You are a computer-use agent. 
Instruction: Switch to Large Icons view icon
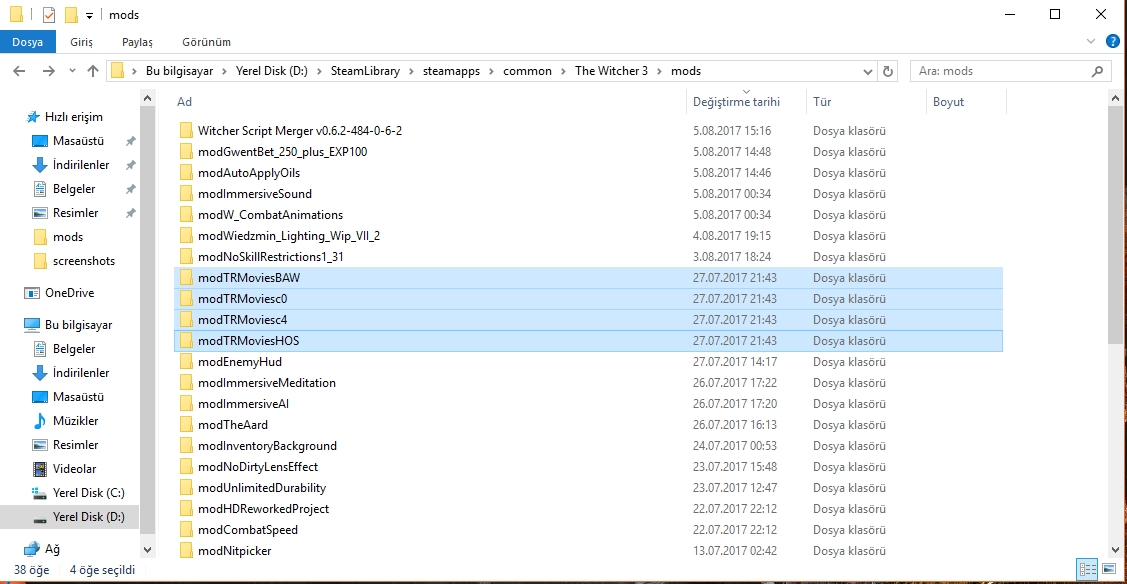[1108, 570]
